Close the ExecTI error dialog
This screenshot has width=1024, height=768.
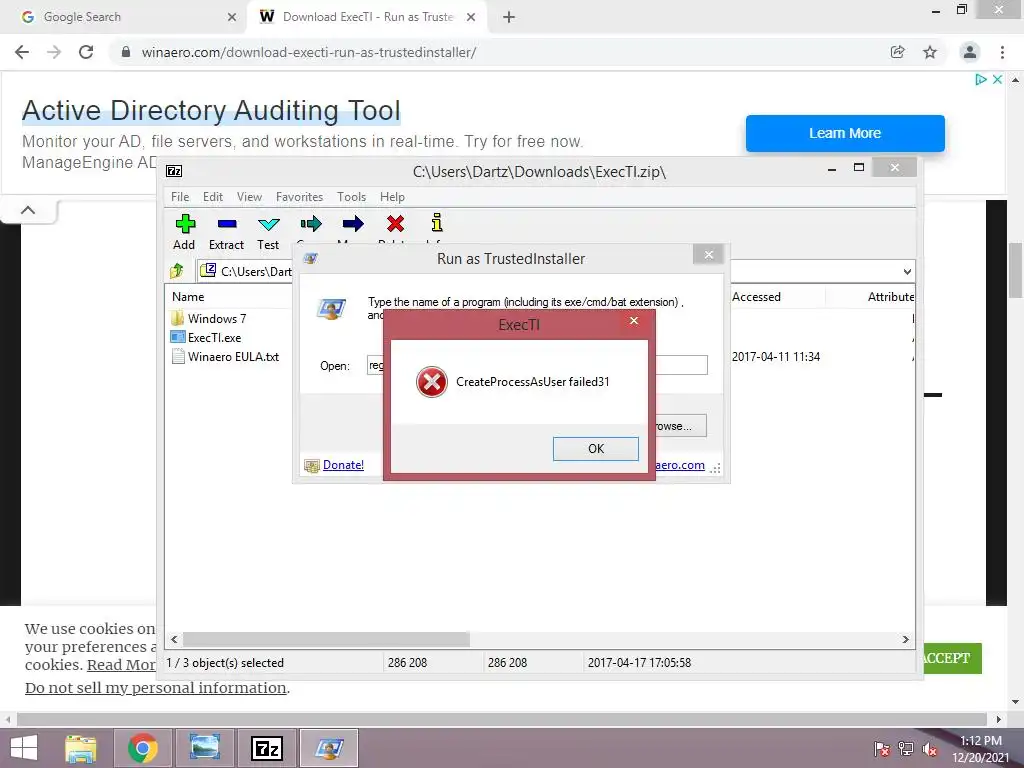point(633,320)
